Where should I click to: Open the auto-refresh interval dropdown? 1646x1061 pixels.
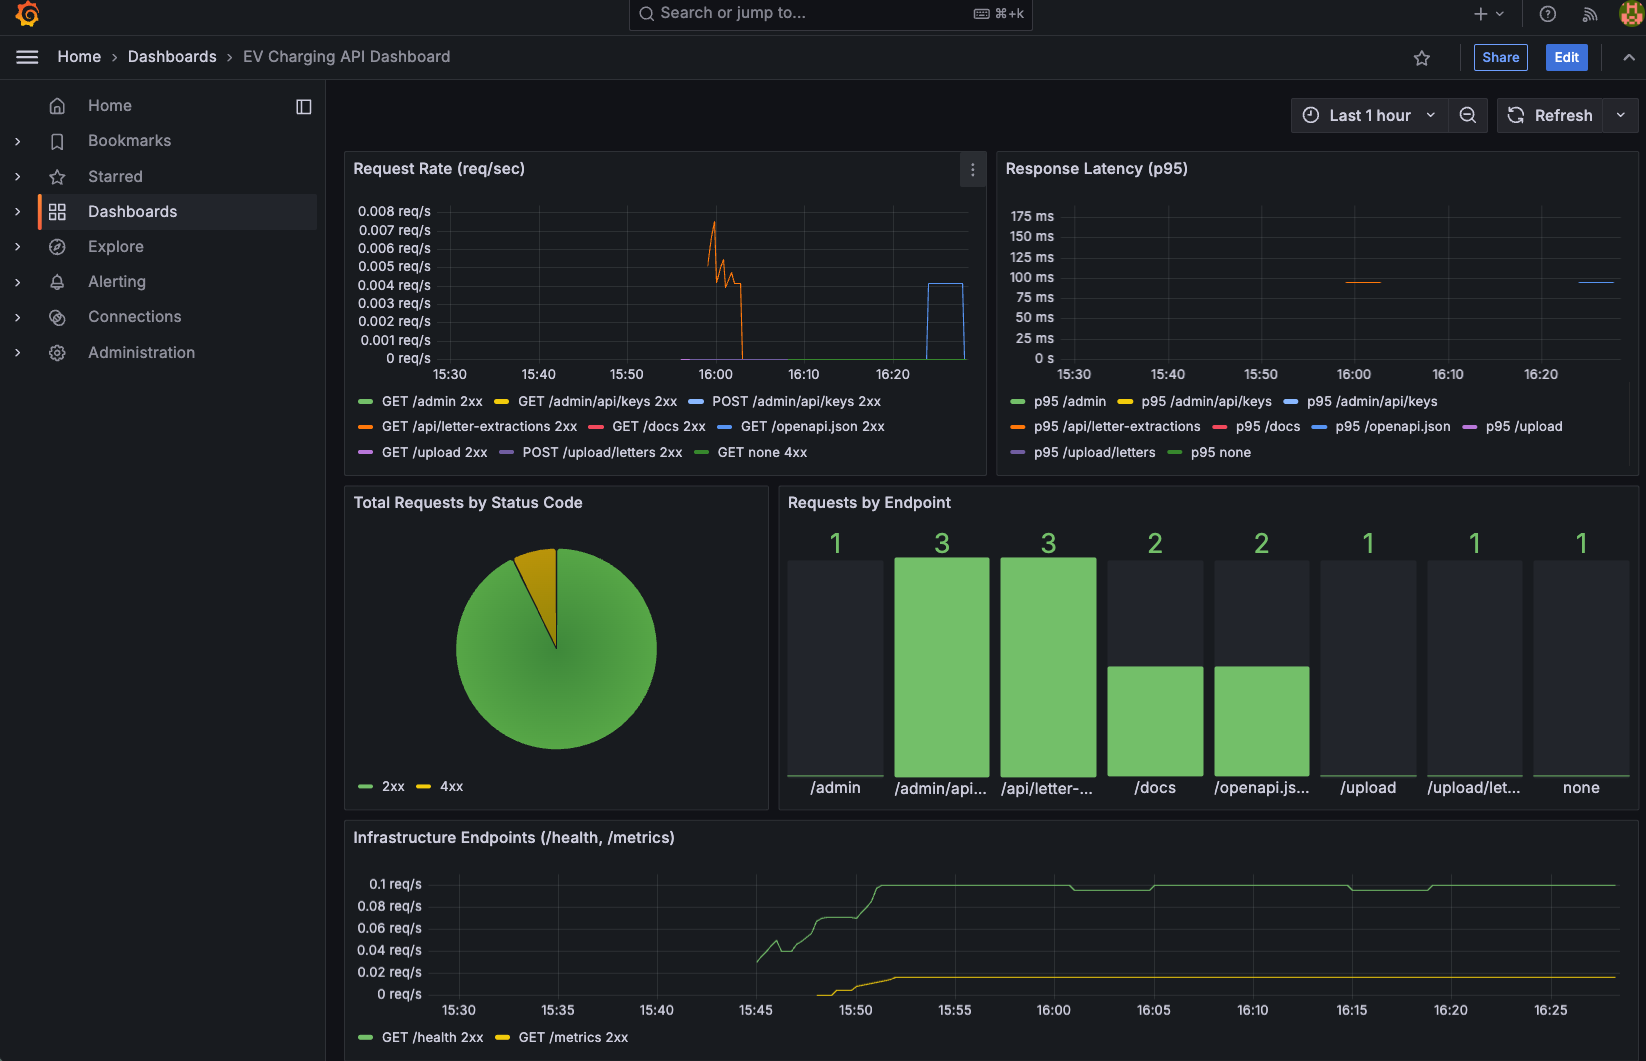pos(1620,115)
